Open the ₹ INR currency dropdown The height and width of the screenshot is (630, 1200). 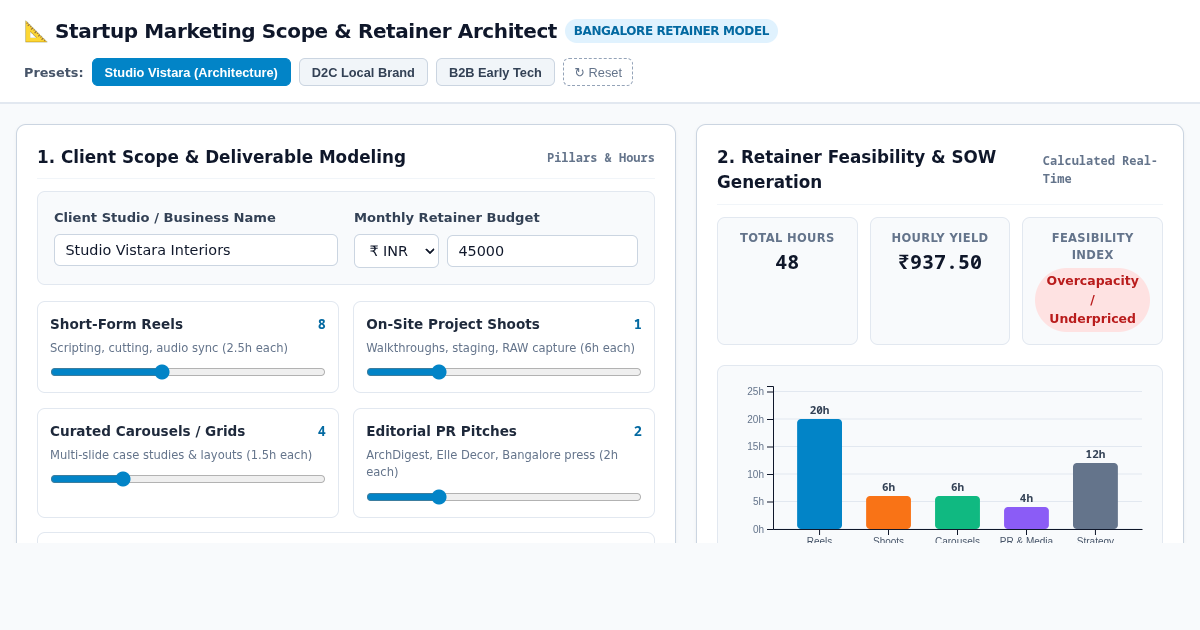[x=396, y=251]
